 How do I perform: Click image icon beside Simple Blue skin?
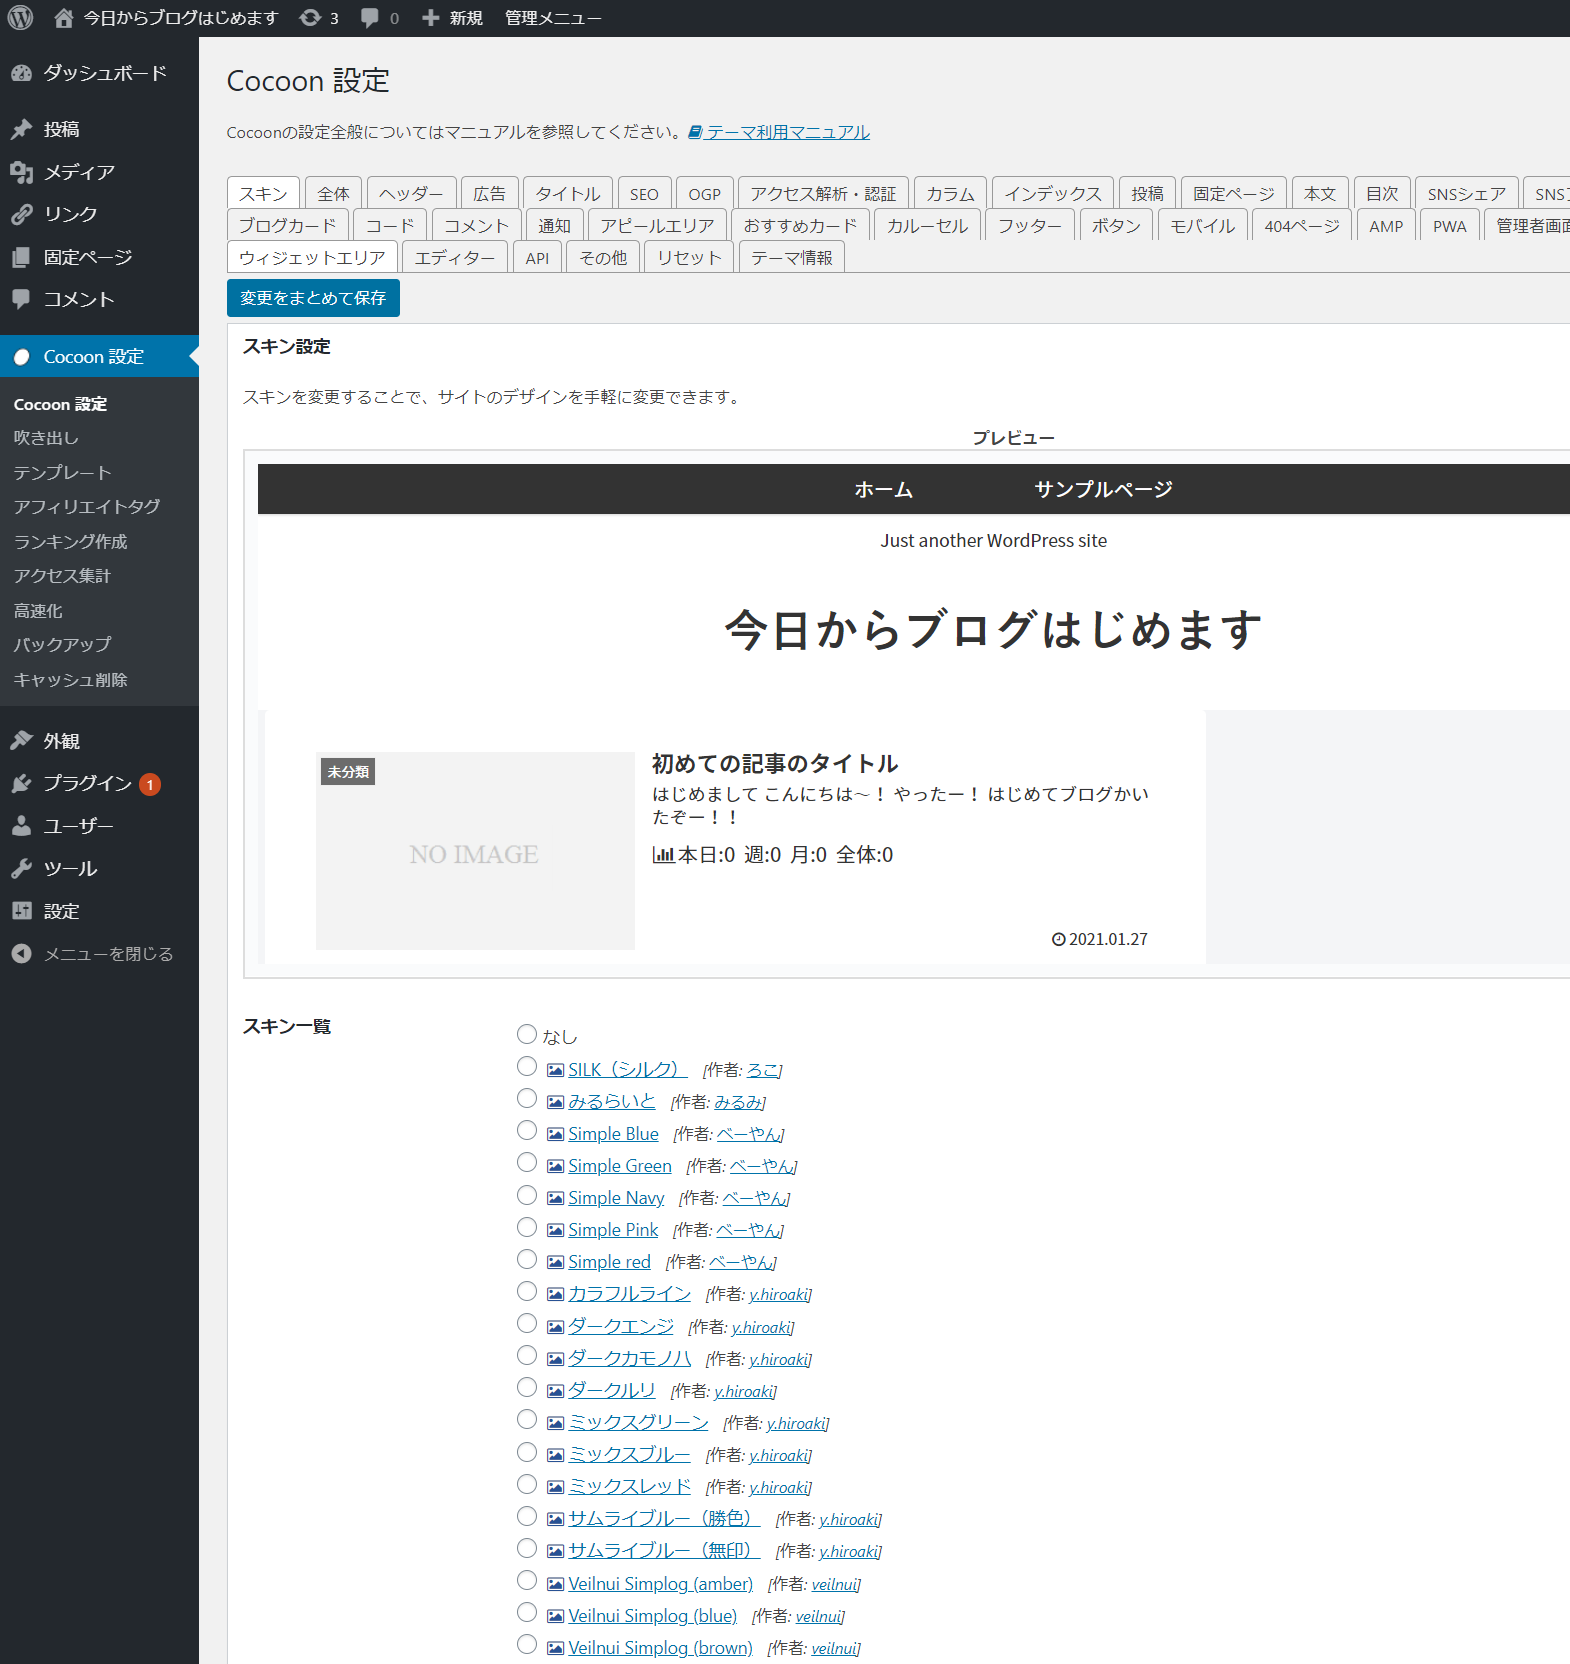pyautogui.click(x=556, y=1134)
